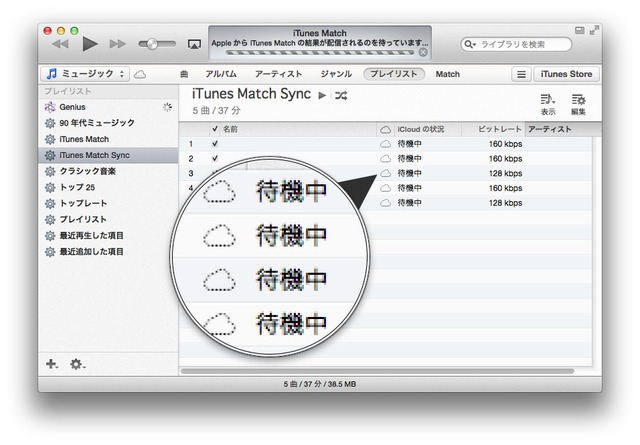Open search magnifier options dropdown

point(470,44)
